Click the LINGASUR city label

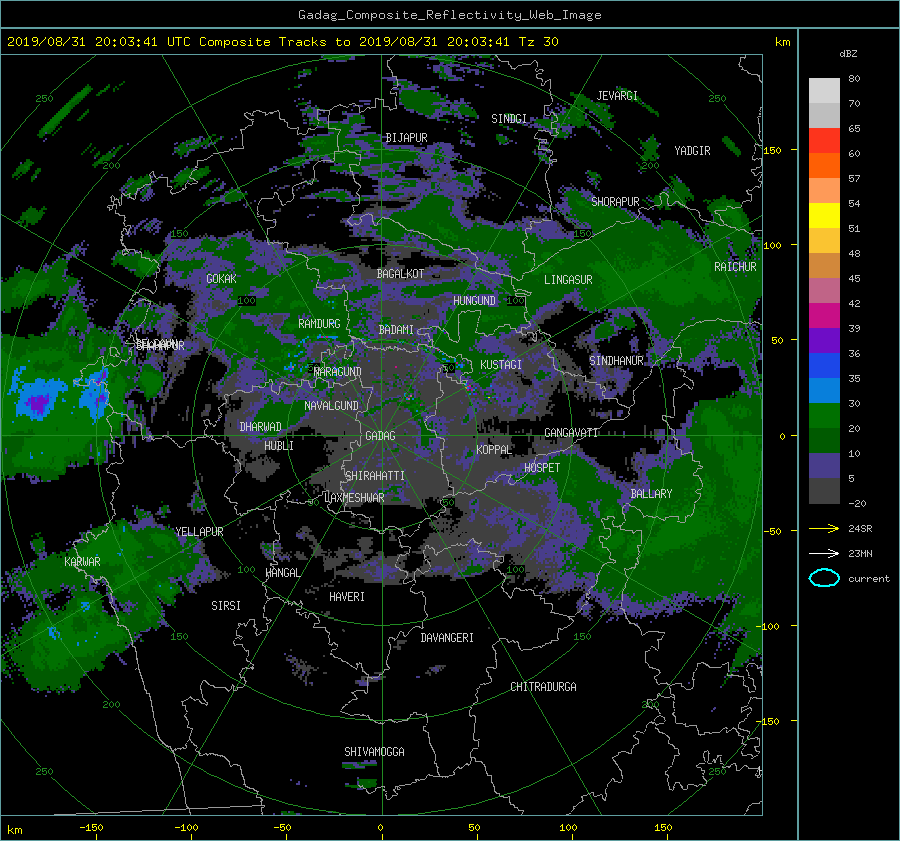(568, 280)
